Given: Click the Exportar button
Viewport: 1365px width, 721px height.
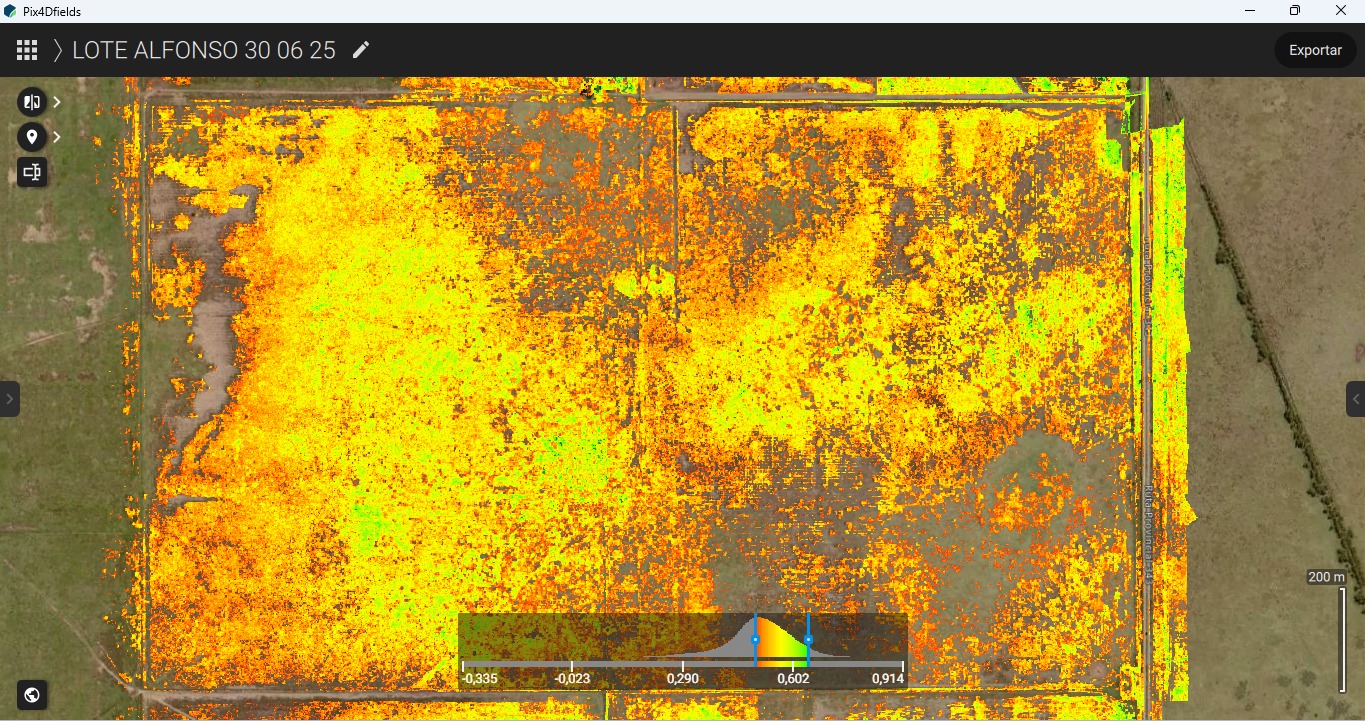Looking at the screenshot, I should pyautogui.click(x=1314, y=50).
